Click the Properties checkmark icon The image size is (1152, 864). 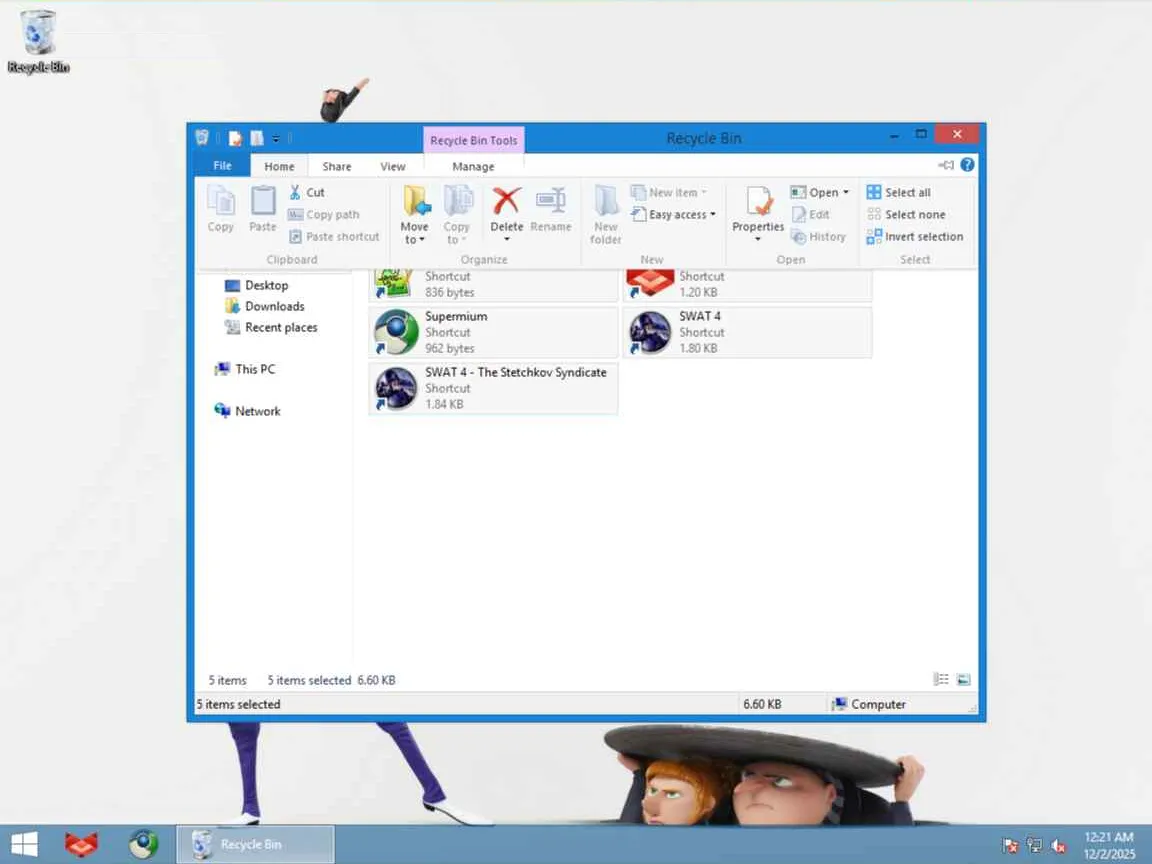[758, 201]
